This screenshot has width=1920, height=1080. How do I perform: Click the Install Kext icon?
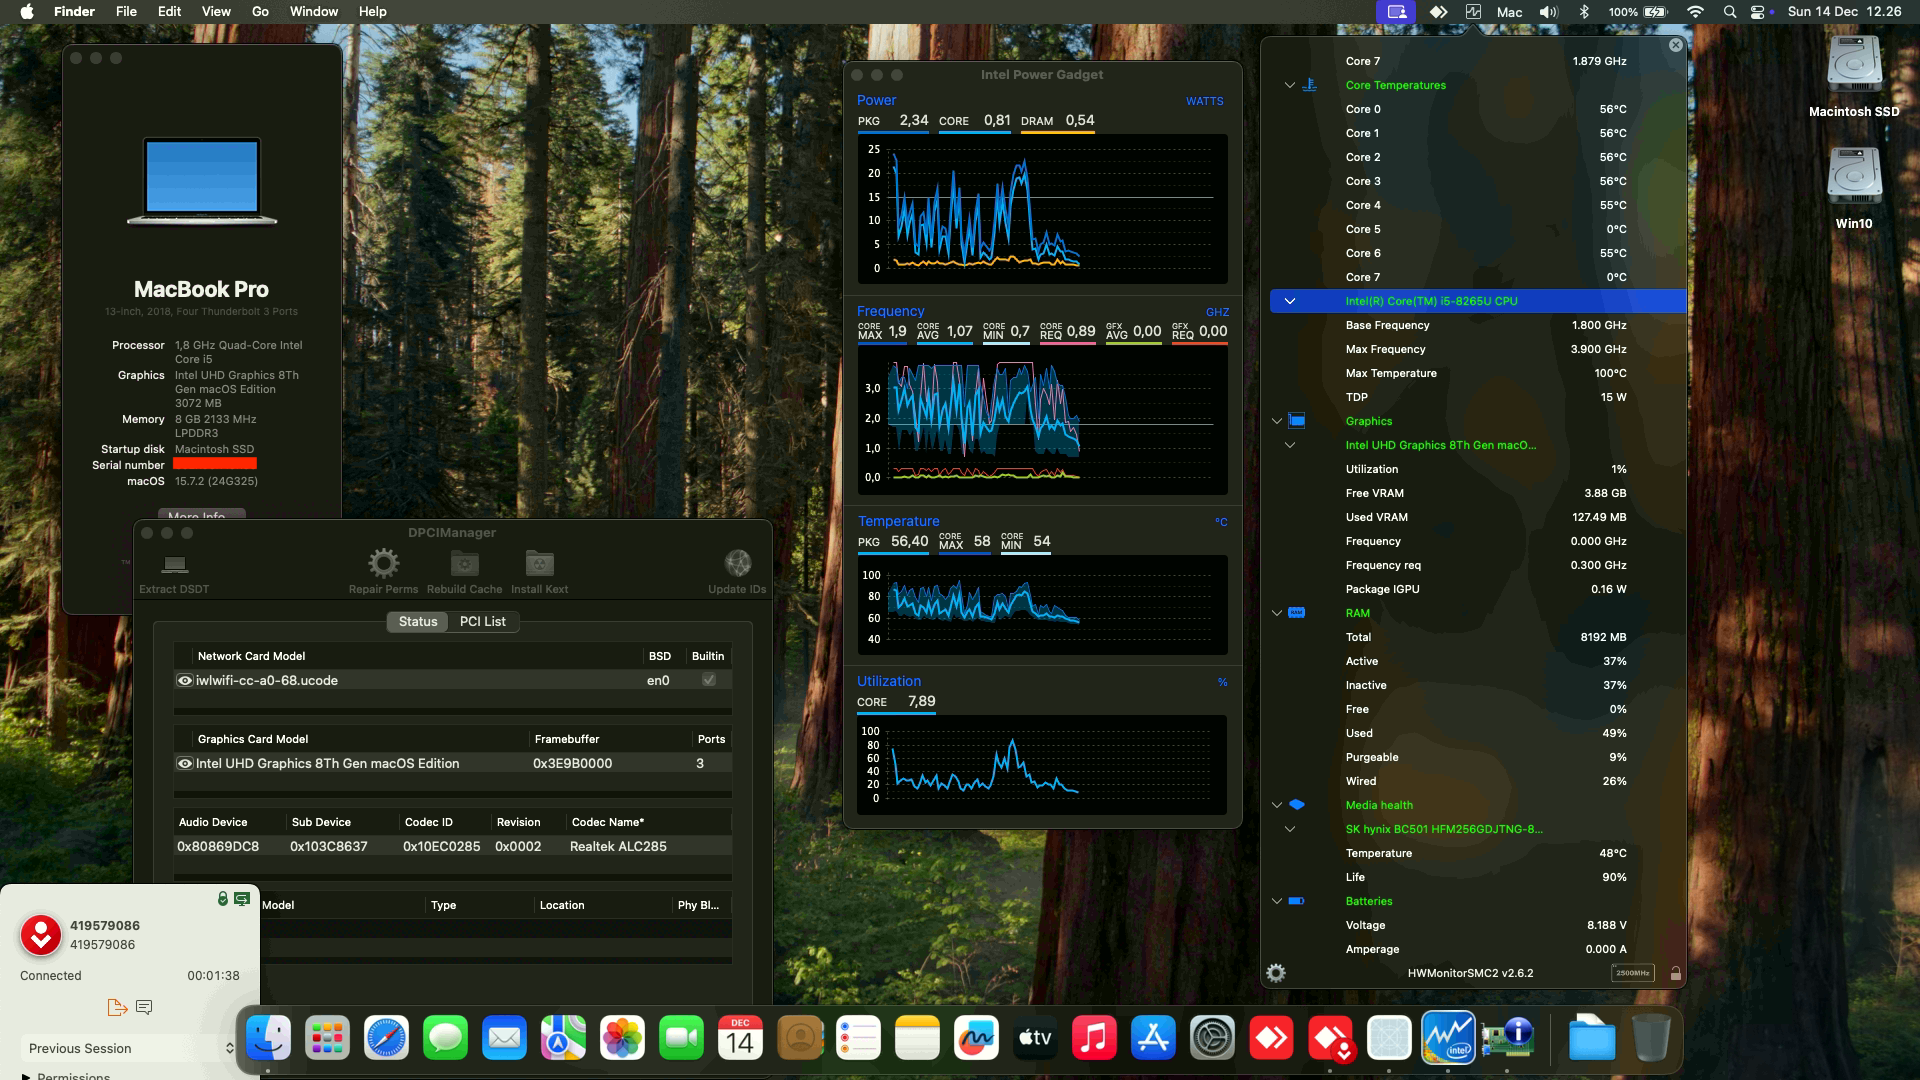(x=539, y=564)
